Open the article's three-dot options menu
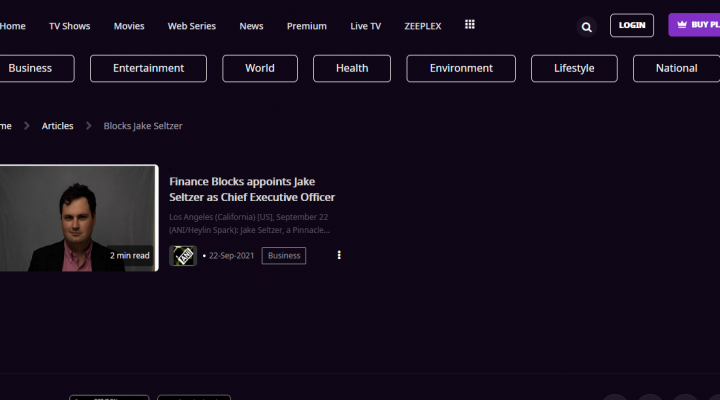Image resolution: width=720 pixels, height=400 pixels. pos(339,255)
